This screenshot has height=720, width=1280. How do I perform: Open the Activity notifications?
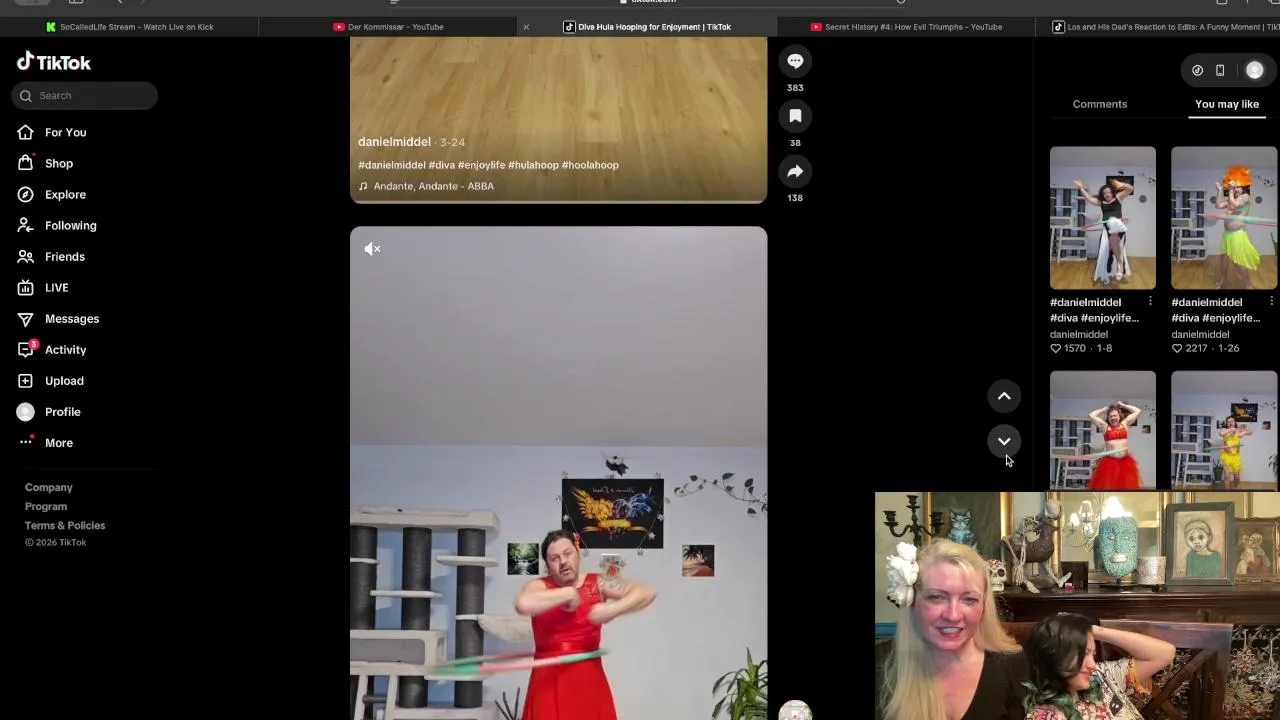tap(65, 349)
